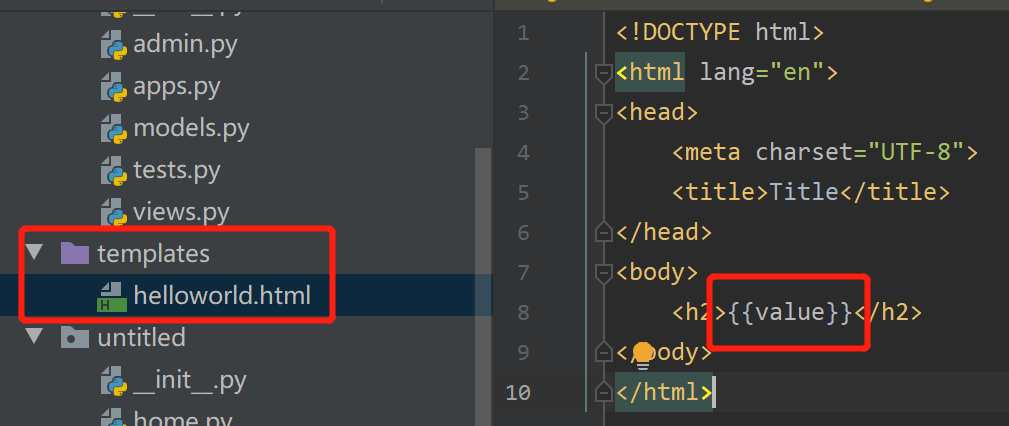Collapse the untitled folder arrow

coord(34,338)
